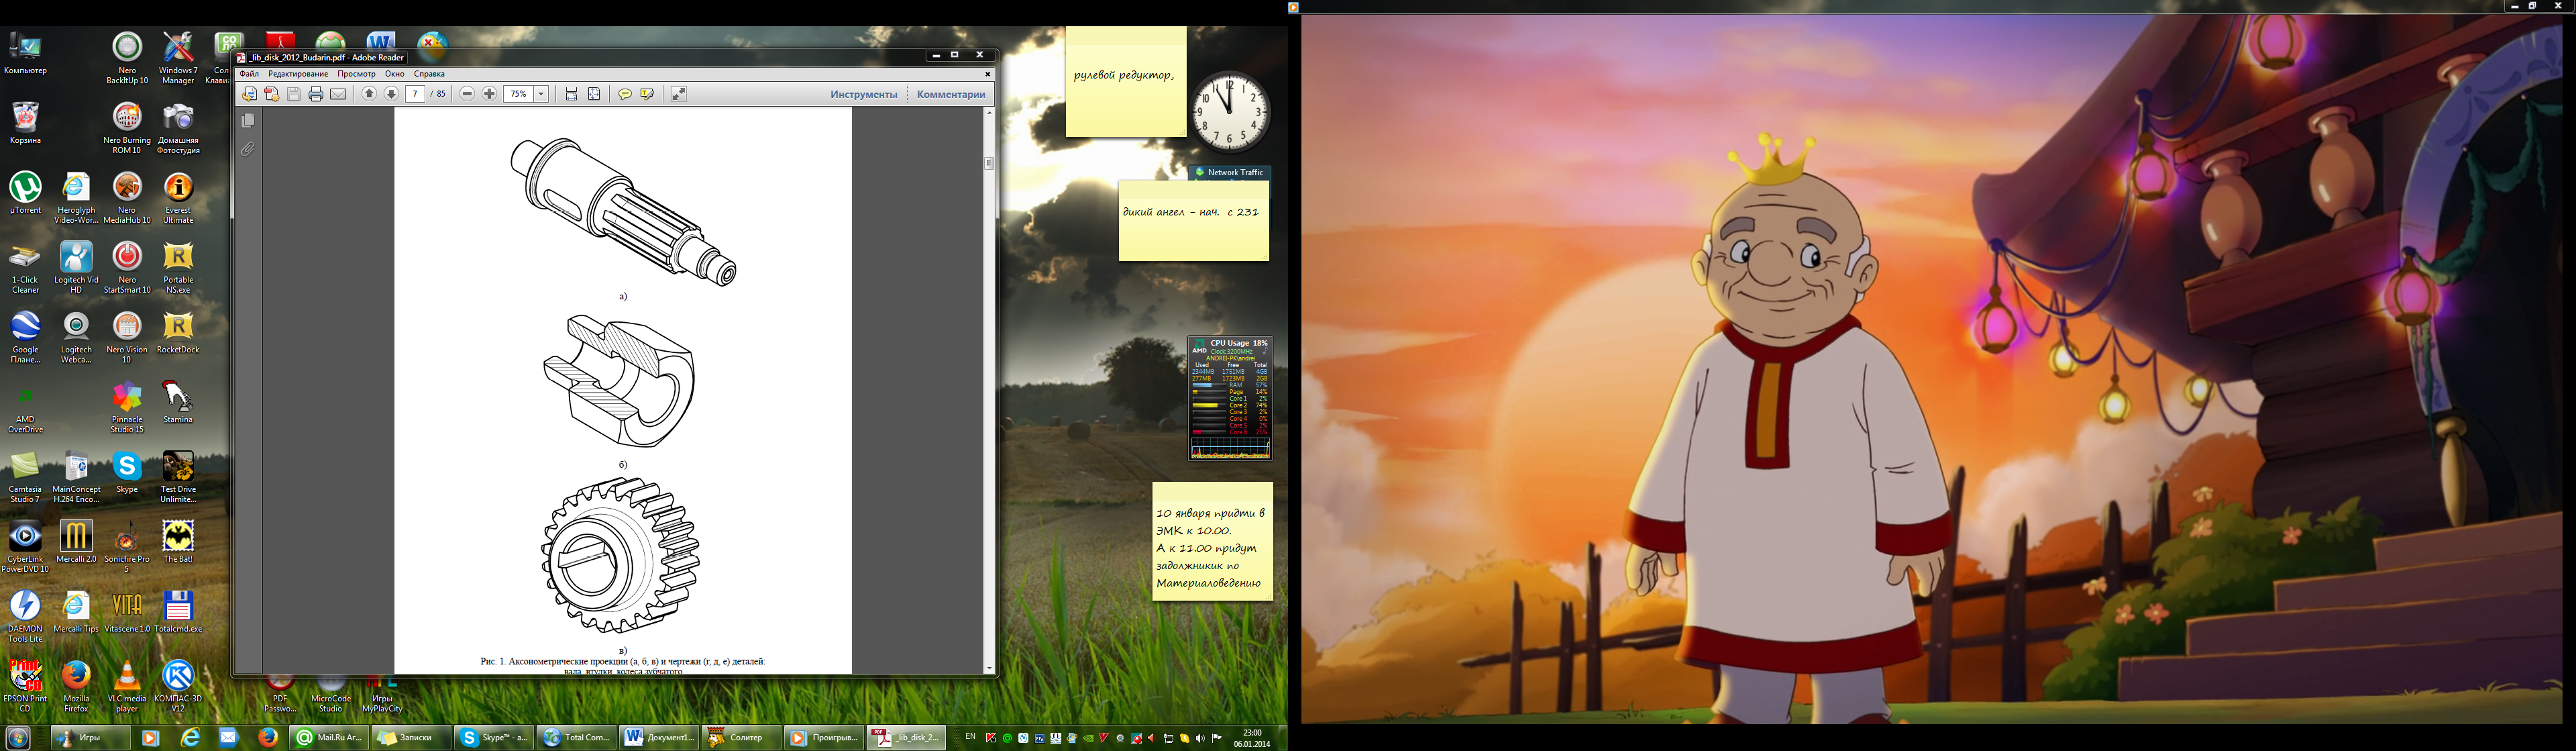Click the Adobe Reader vertical scrollbar thumb

(x=989, y=162)
